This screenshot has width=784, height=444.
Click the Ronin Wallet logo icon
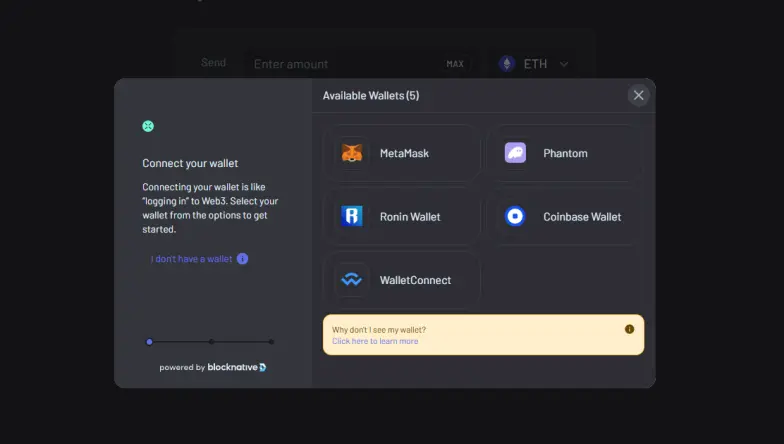pos(352,216)
